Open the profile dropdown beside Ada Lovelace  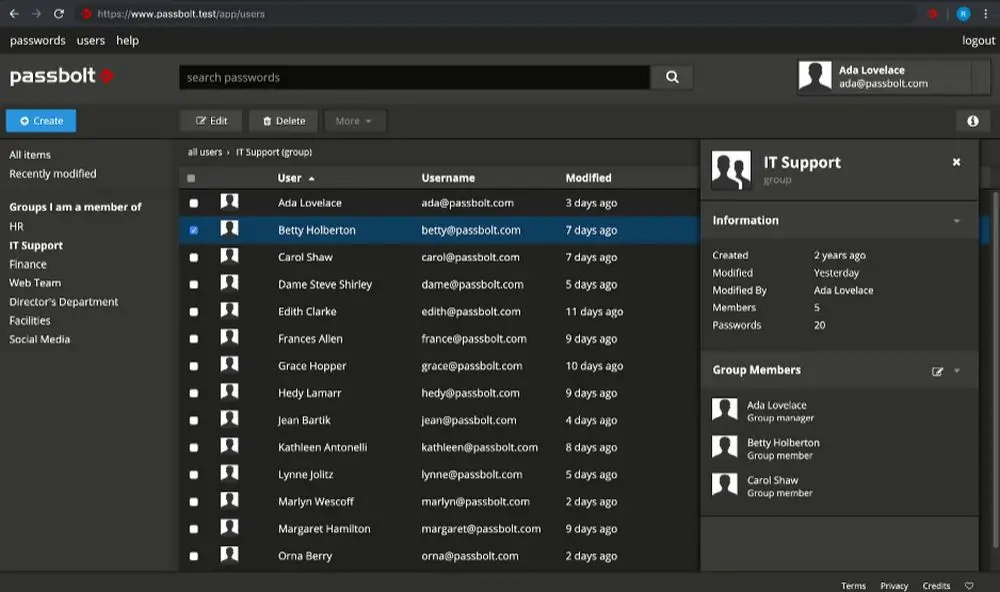[x=981, y=77]
